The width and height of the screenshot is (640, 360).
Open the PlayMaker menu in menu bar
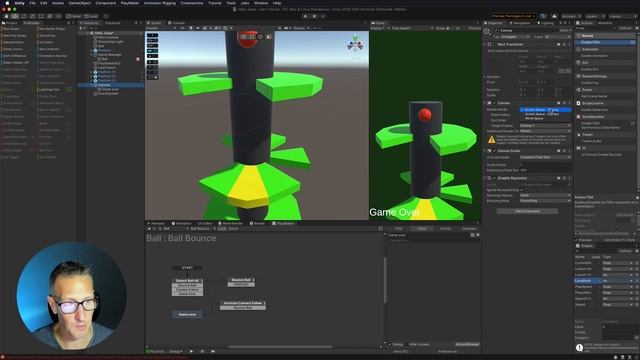(x=130, y=3)
